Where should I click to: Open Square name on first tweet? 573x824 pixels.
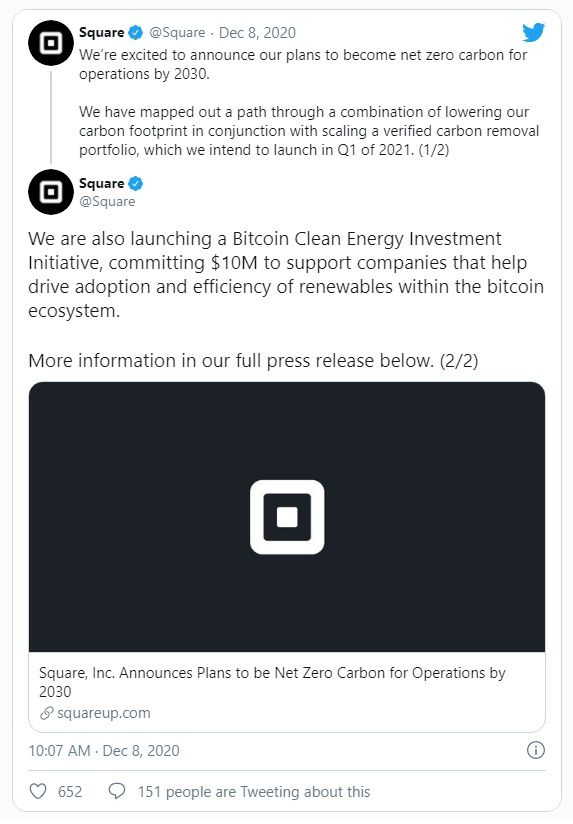tap(101, 33)
